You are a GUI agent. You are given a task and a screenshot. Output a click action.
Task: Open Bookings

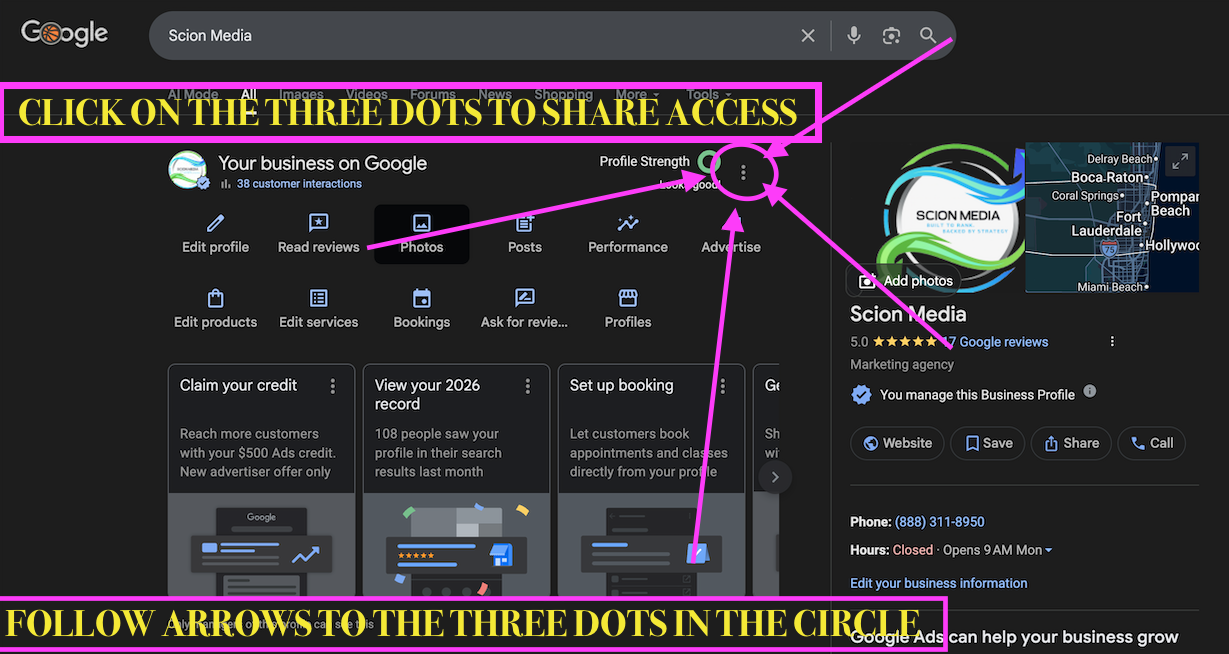coord(422,309)
